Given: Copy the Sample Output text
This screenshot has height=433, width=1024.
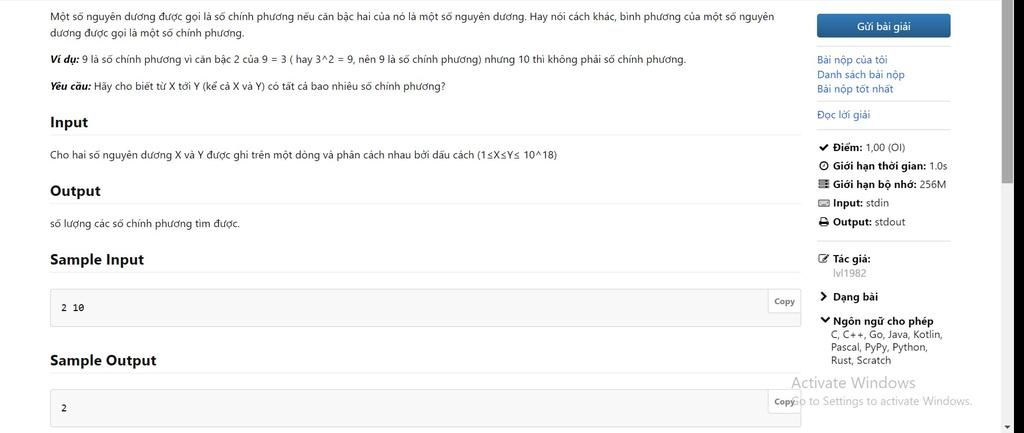Looking at the screenshot, I should 784,402.
